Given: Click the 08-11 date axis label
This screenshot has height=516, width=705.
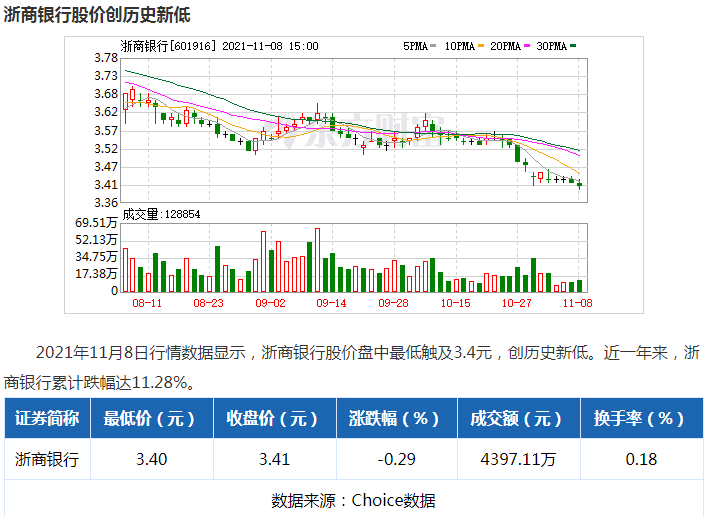Looking at the screenshot, I should coord(147,303).
